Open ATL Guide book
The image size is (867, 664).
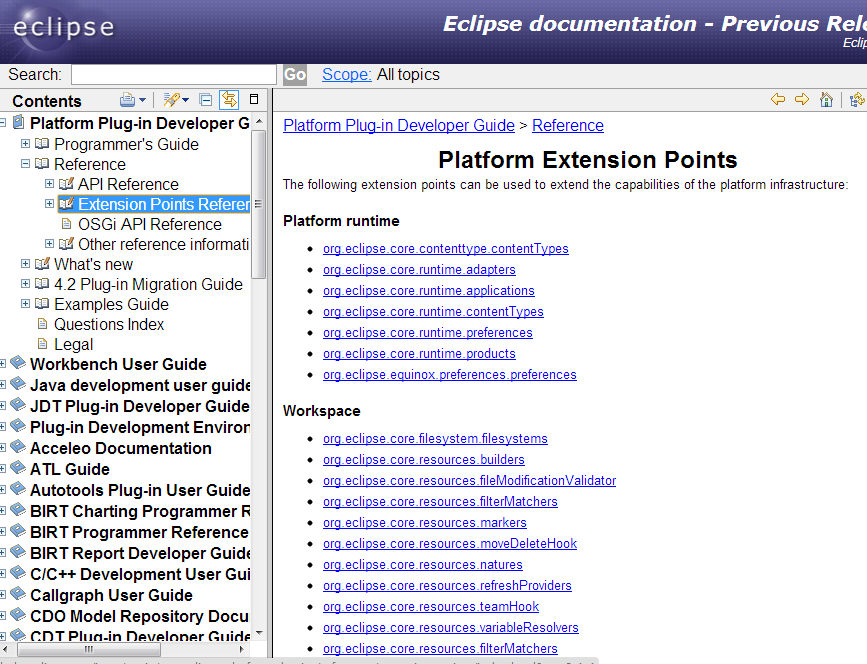coord(70,469)
